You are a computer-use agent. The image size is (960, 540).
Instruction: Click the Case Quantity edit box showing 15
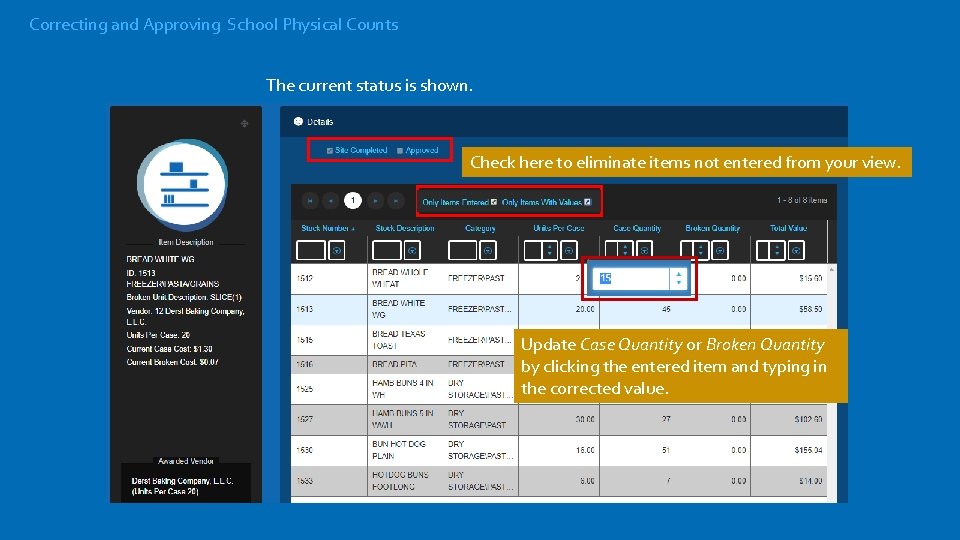pos(632,279)
